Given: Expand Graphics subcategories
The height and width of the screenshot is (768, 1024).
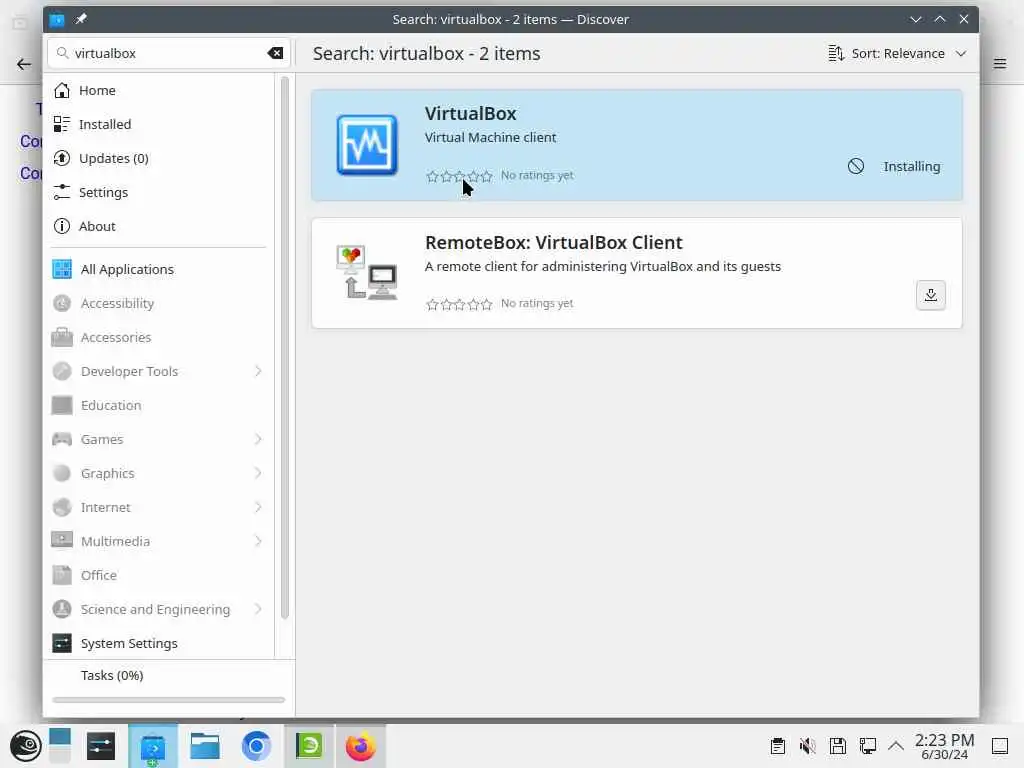Looking at the screenshot, I should click(258, 473).
